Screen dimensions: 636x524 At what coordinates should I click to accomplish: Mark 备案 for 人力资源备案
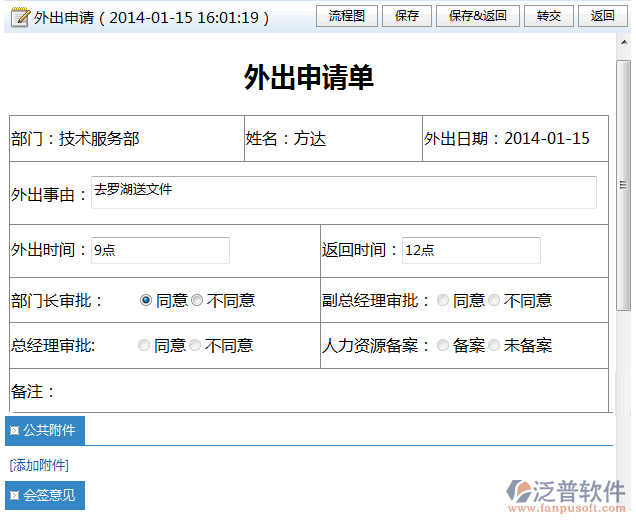[443, 345]
